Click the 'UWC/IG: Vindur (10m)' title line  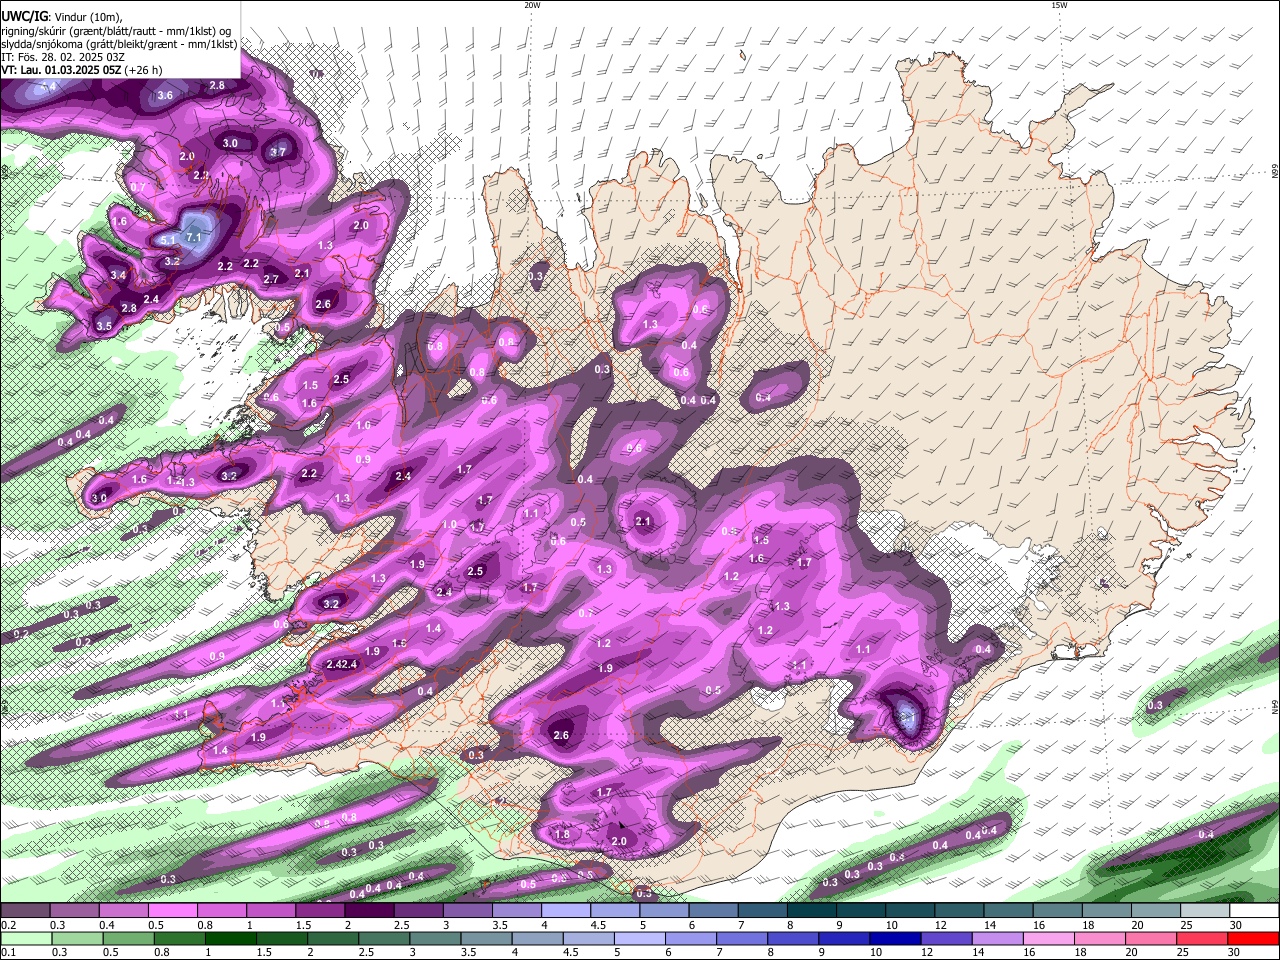[61, 16]
